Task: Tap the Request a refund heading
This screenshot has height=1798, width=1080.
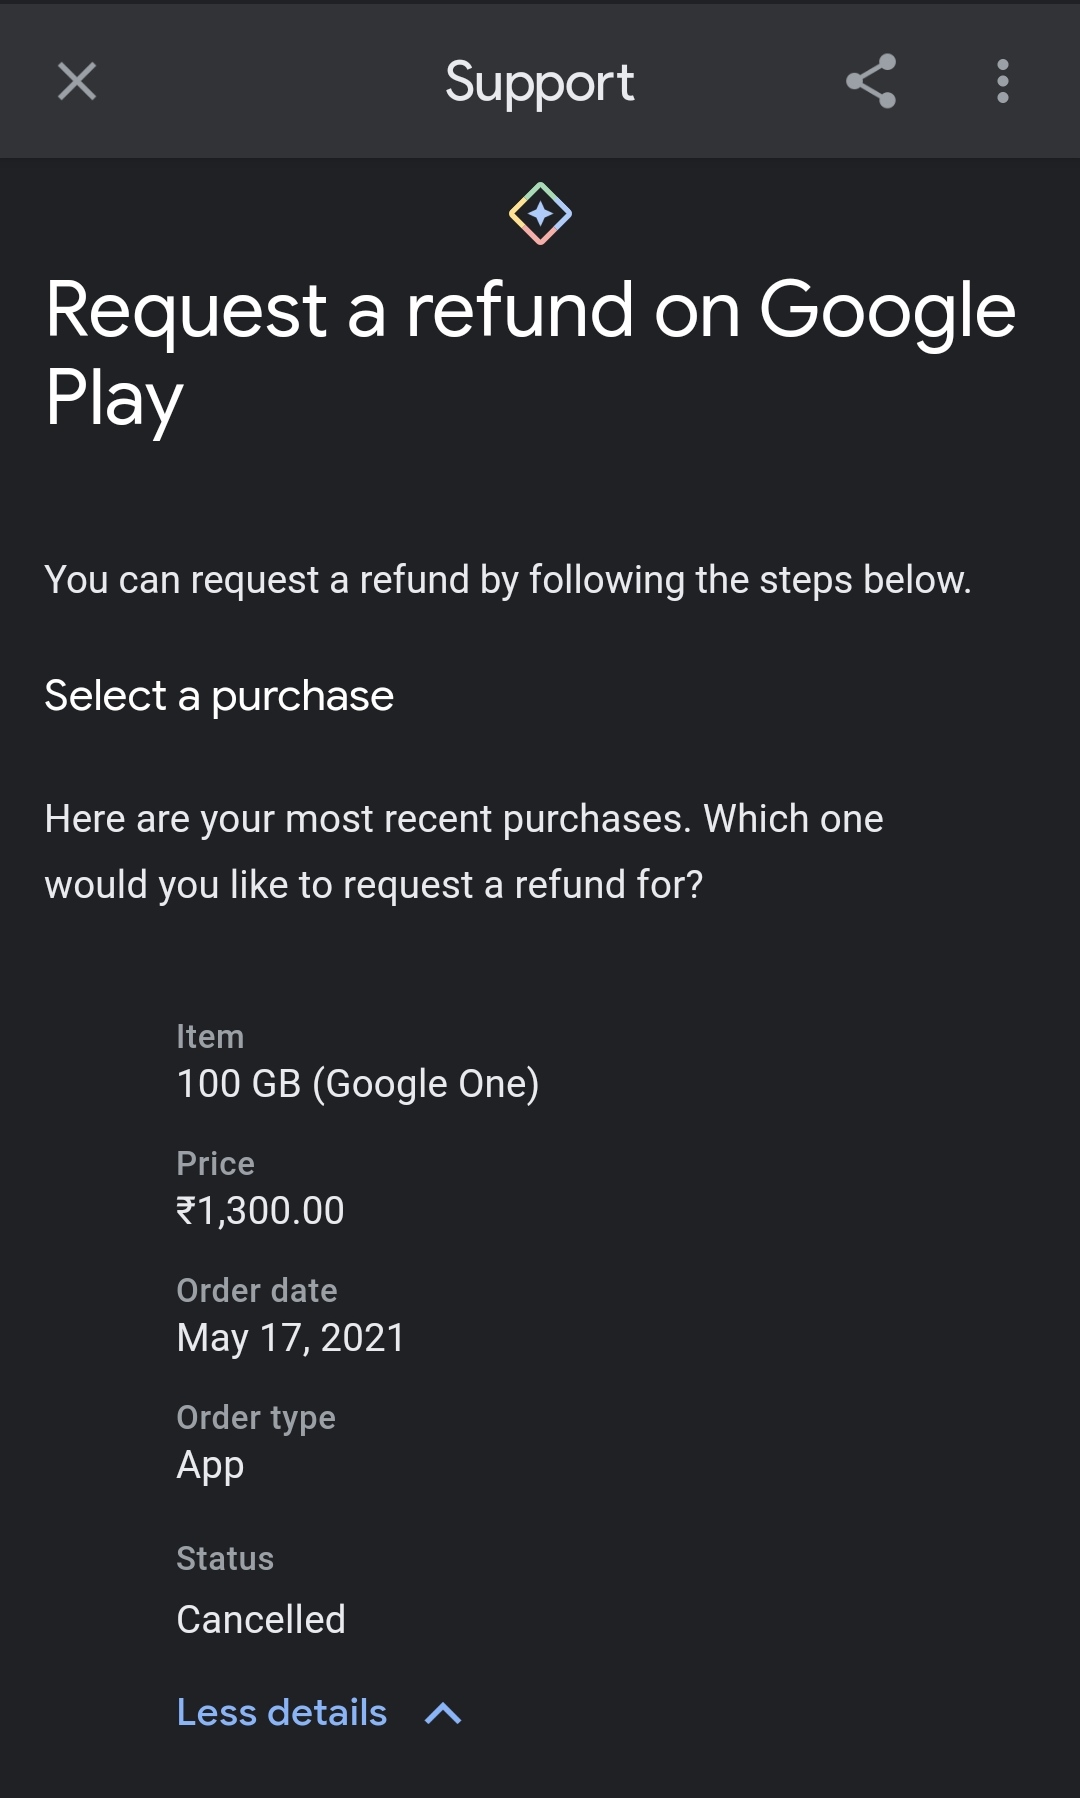Action: click(x=530, y=353)
